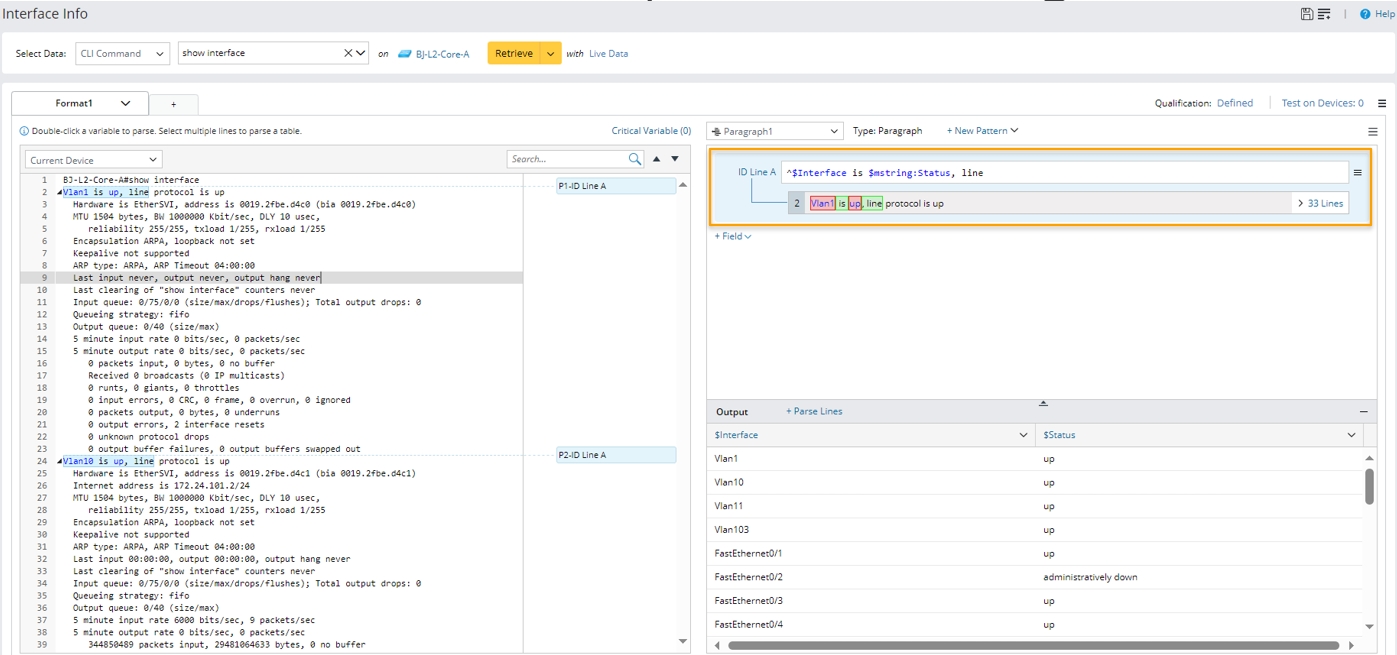Open the CLI Command data type dropdown

(x=122, y=53)
